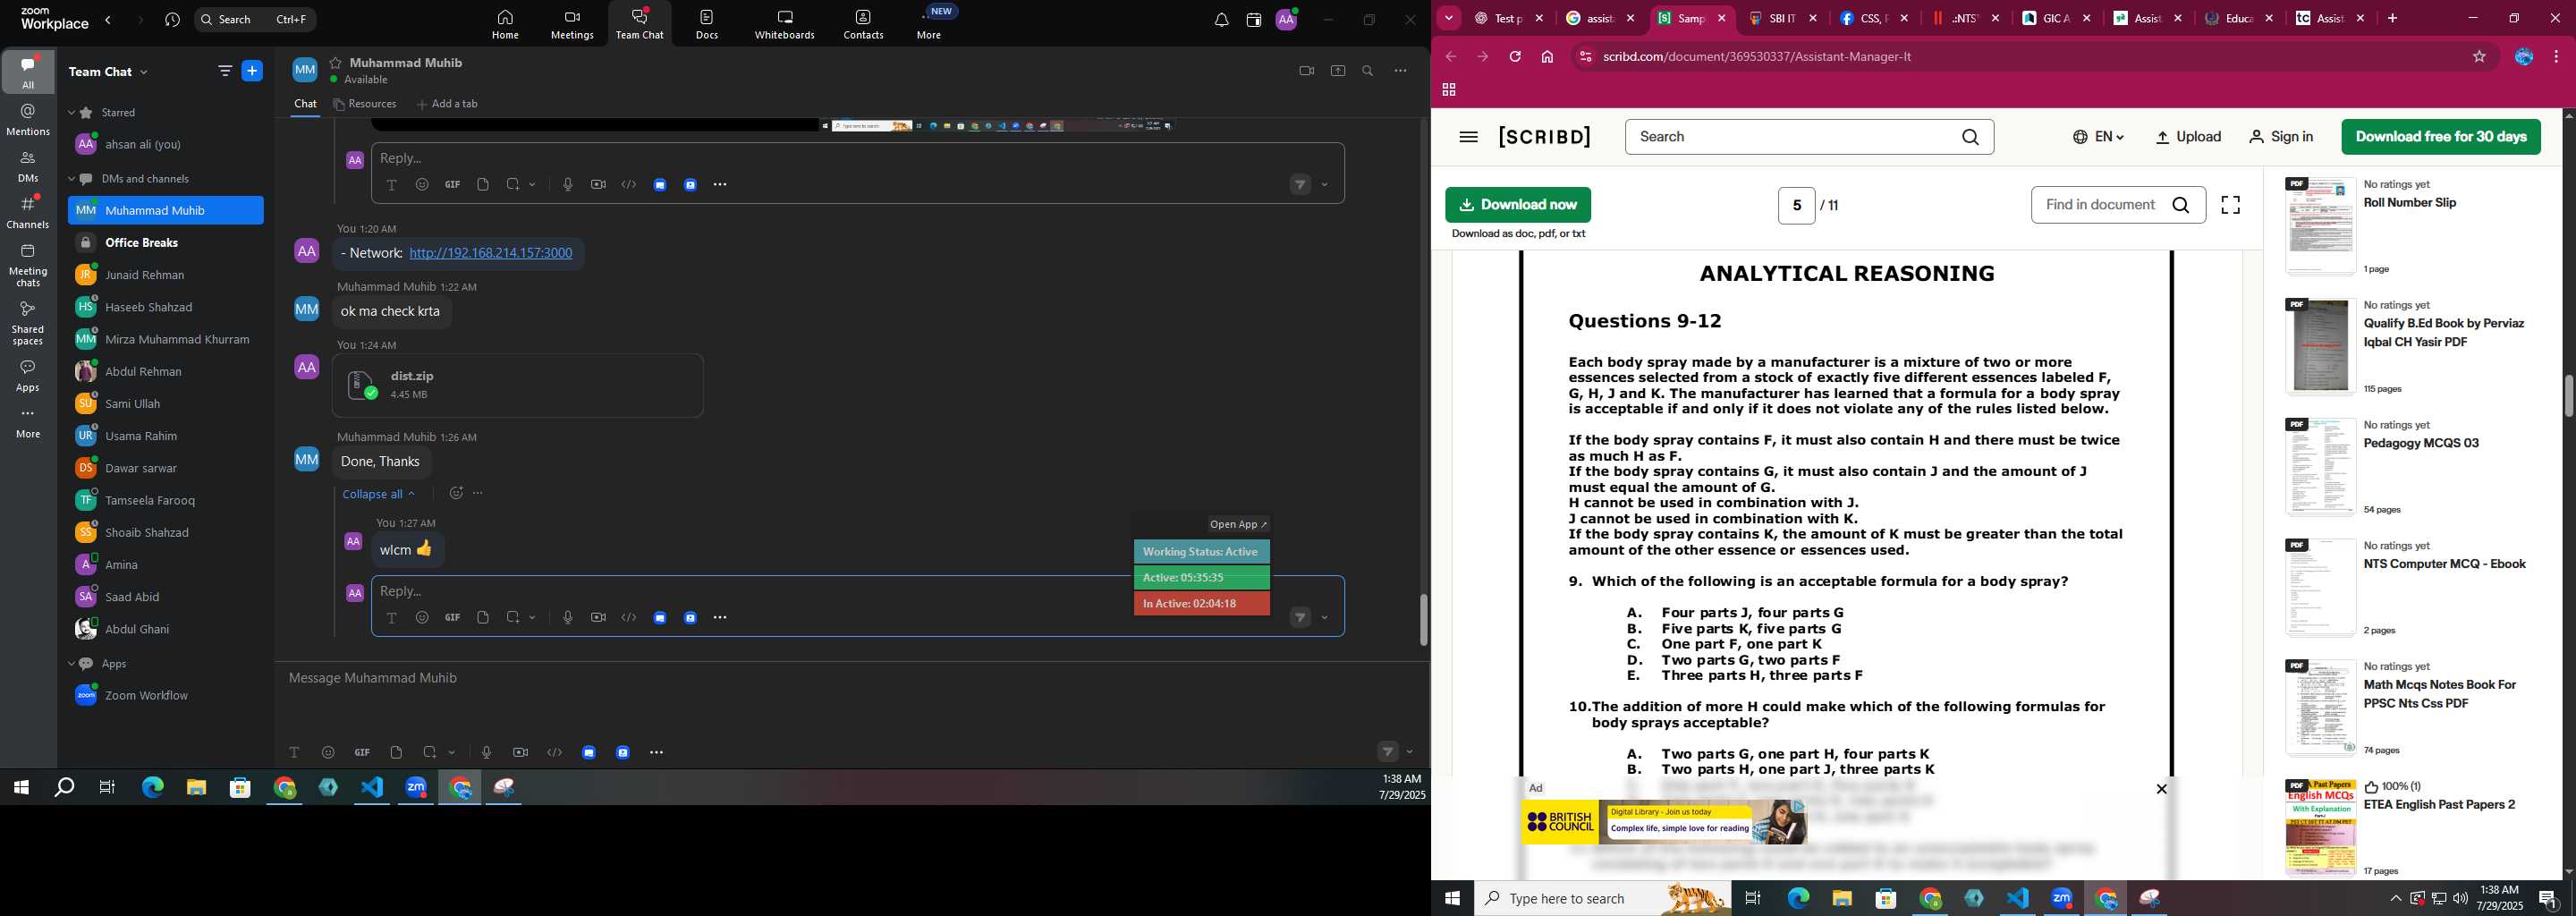Bookmark this Scribd page with the star

click(2479, 57)
